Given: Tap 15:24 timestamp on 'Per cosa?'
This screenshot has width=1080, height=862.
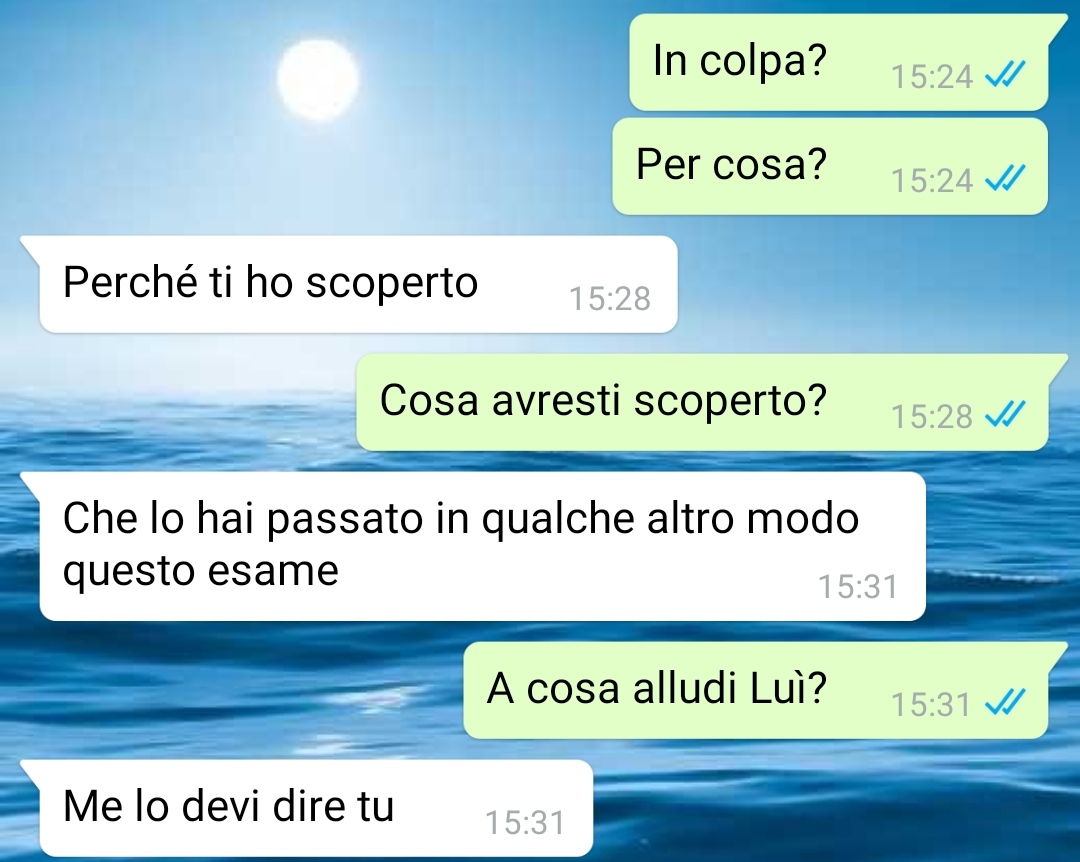Looking at the screenshot, I should pyautogui.click(x=931, y=181).
